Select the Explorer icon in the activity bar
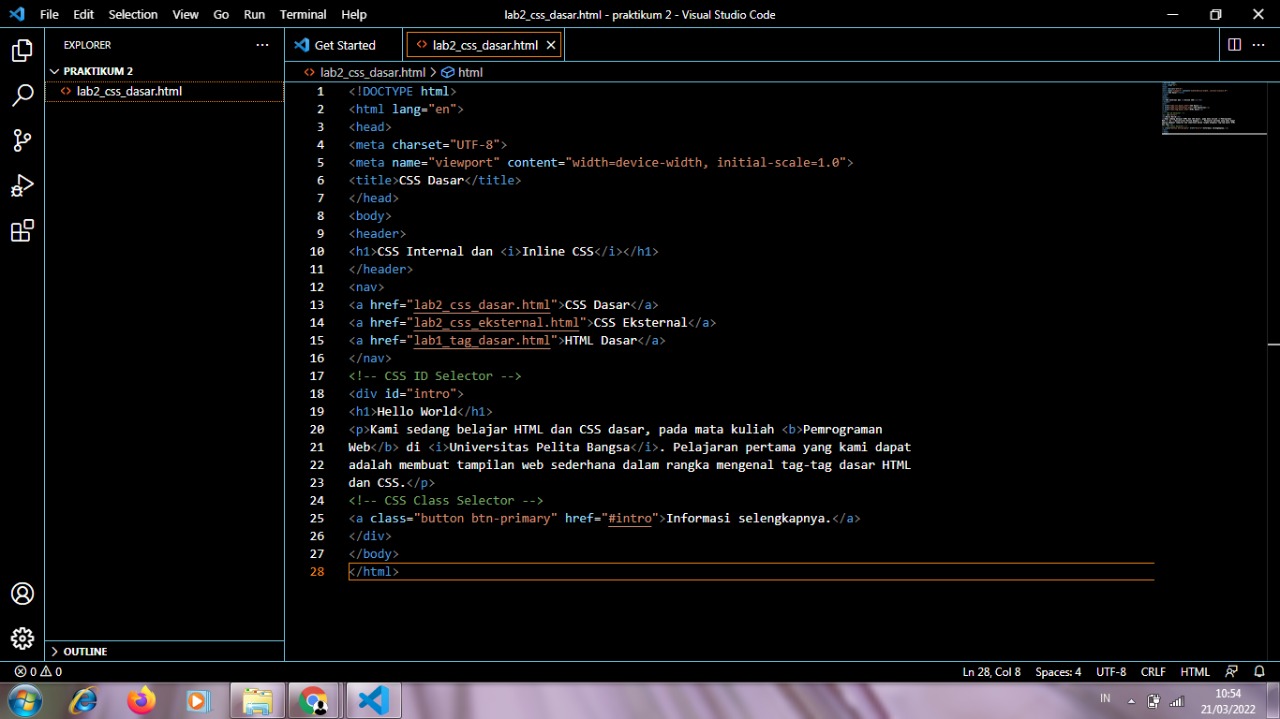The image size is (1280, 719). pos(22,49)
